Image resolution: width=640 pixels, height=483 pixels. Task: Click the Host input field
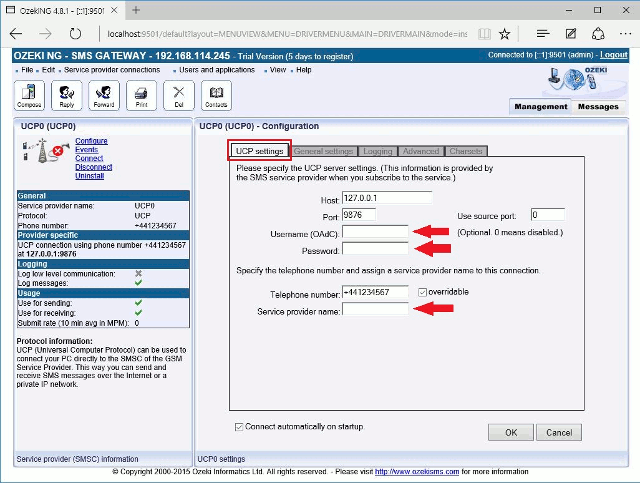click(x=387, y=198)
